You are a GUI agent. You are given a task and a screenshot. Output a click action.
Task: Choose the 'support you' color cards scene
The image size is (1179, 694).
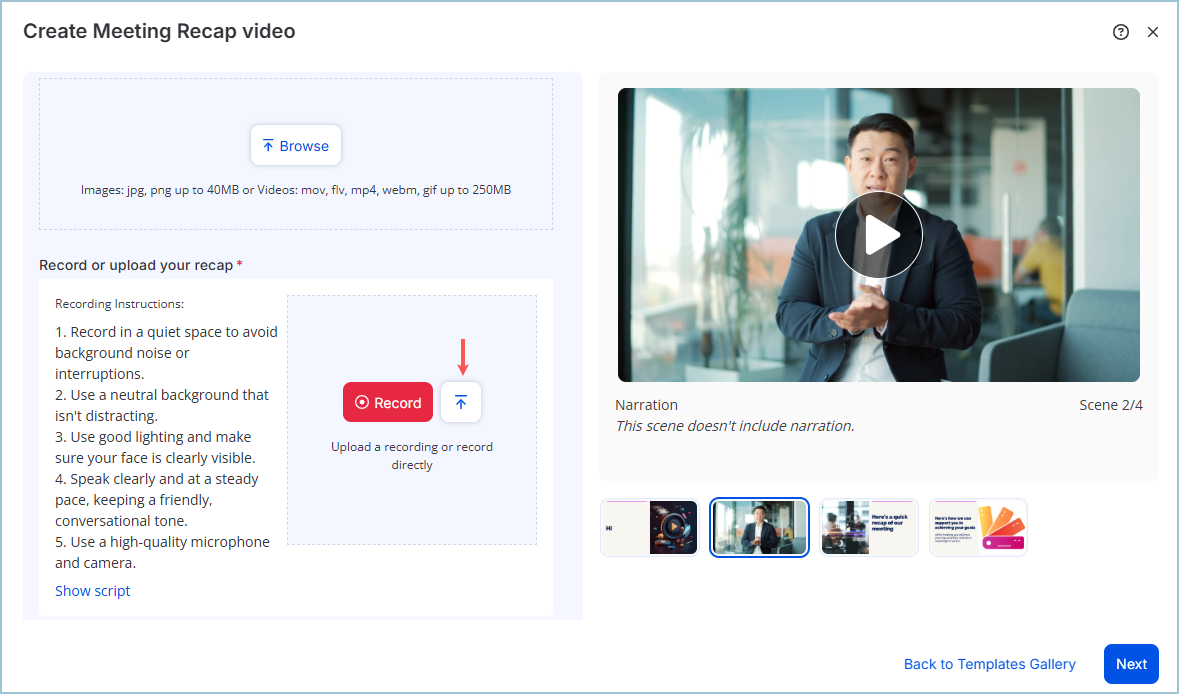coord(978,527)
